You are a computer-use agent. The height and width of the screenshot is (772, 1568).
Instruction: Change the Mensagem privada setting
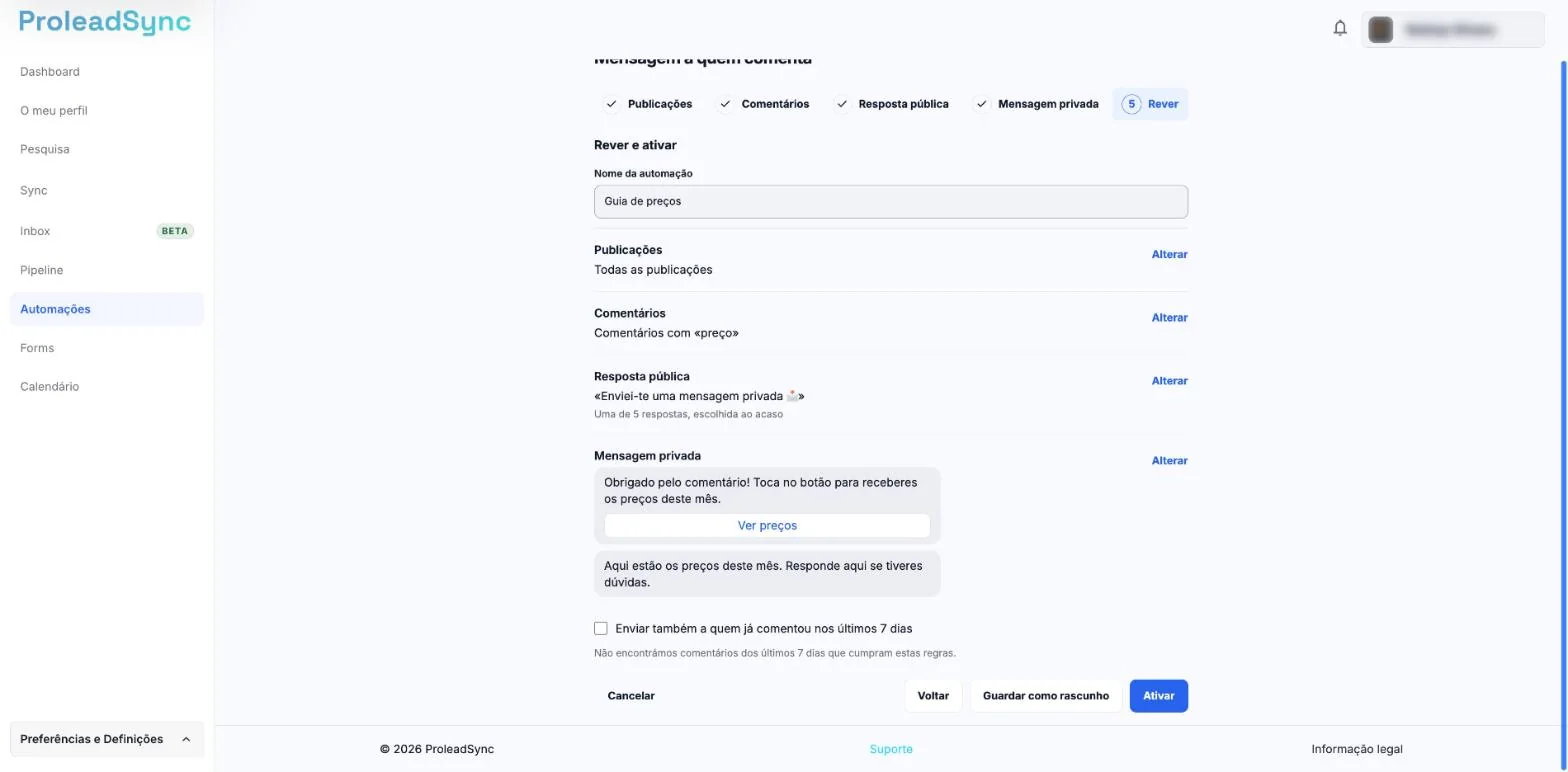[x=1169, y=461]
